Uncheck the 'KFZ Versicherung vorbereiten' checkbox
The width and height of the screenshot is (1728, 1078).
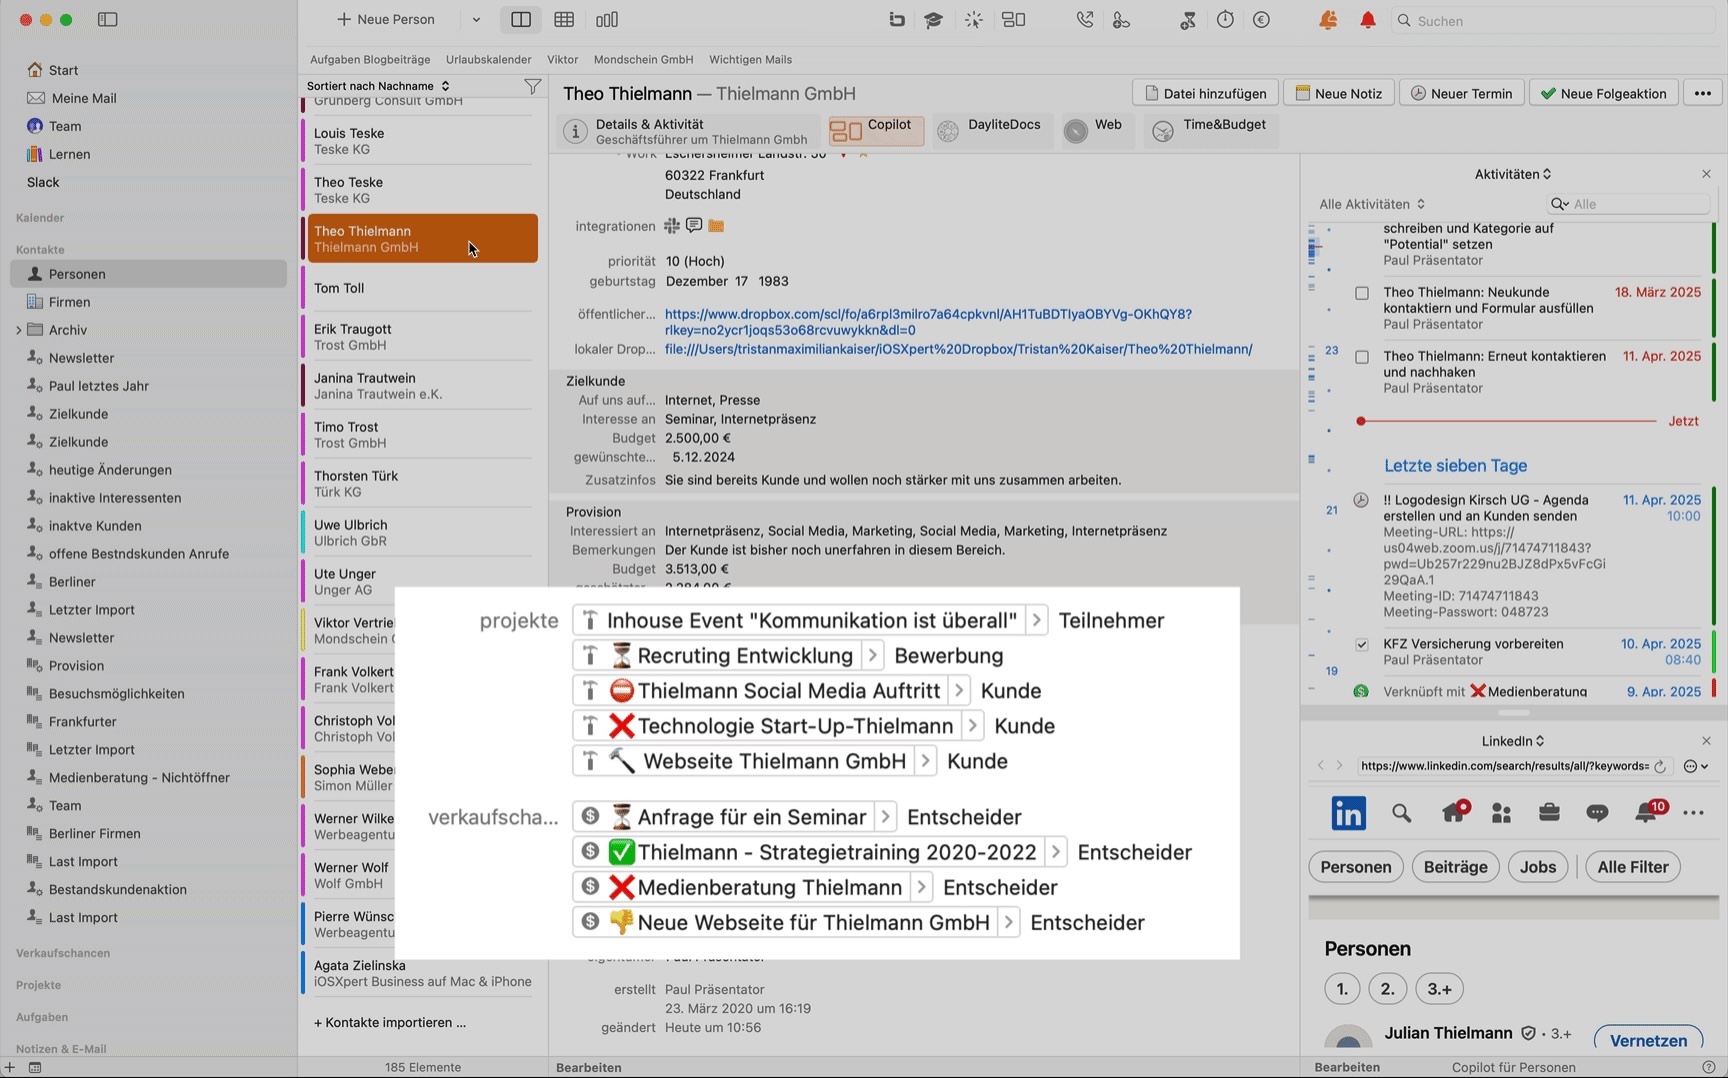pos(1362,645)
